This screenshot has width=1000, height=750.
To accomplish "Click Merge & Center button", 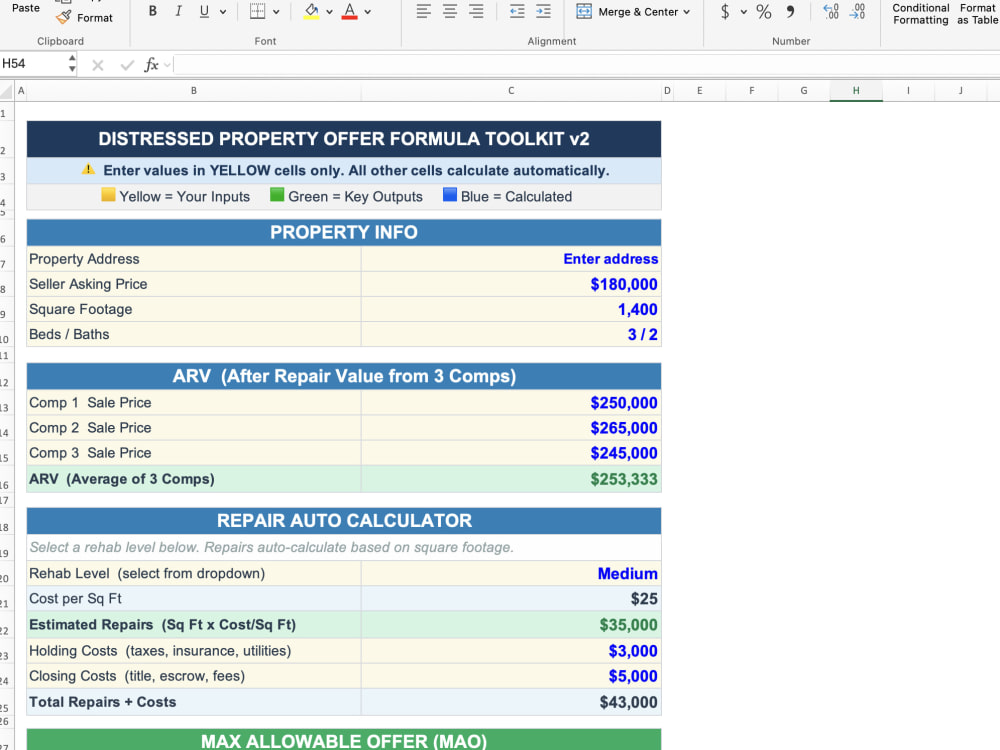I will pos(627,11).
